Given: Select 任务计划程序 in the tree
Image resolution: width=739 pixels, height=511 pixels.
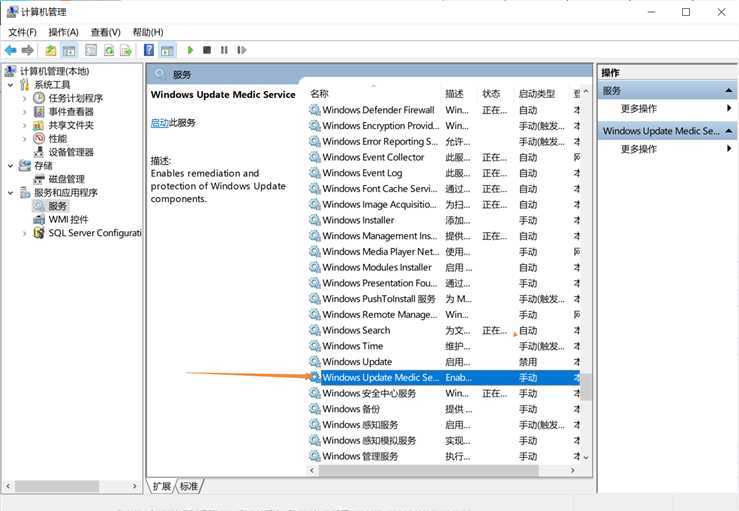Looking at the screenshot, I should pyautogui.click(x=75, y=98).
